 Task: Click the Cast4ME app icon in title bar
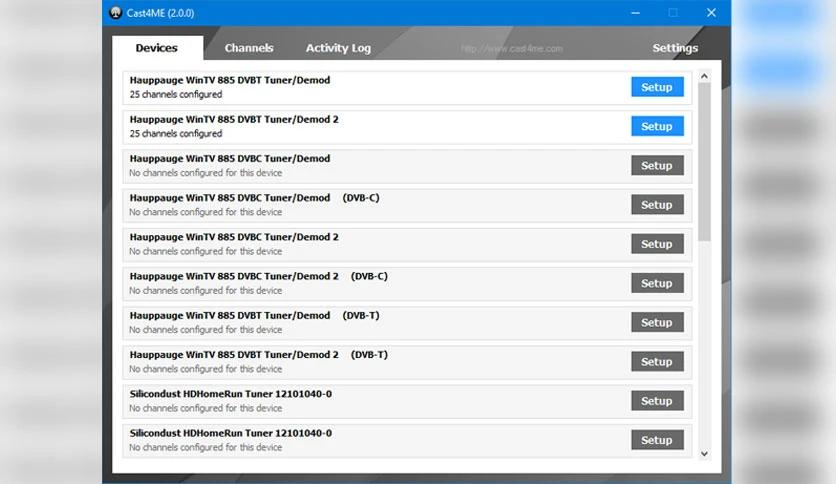(116, 13)
